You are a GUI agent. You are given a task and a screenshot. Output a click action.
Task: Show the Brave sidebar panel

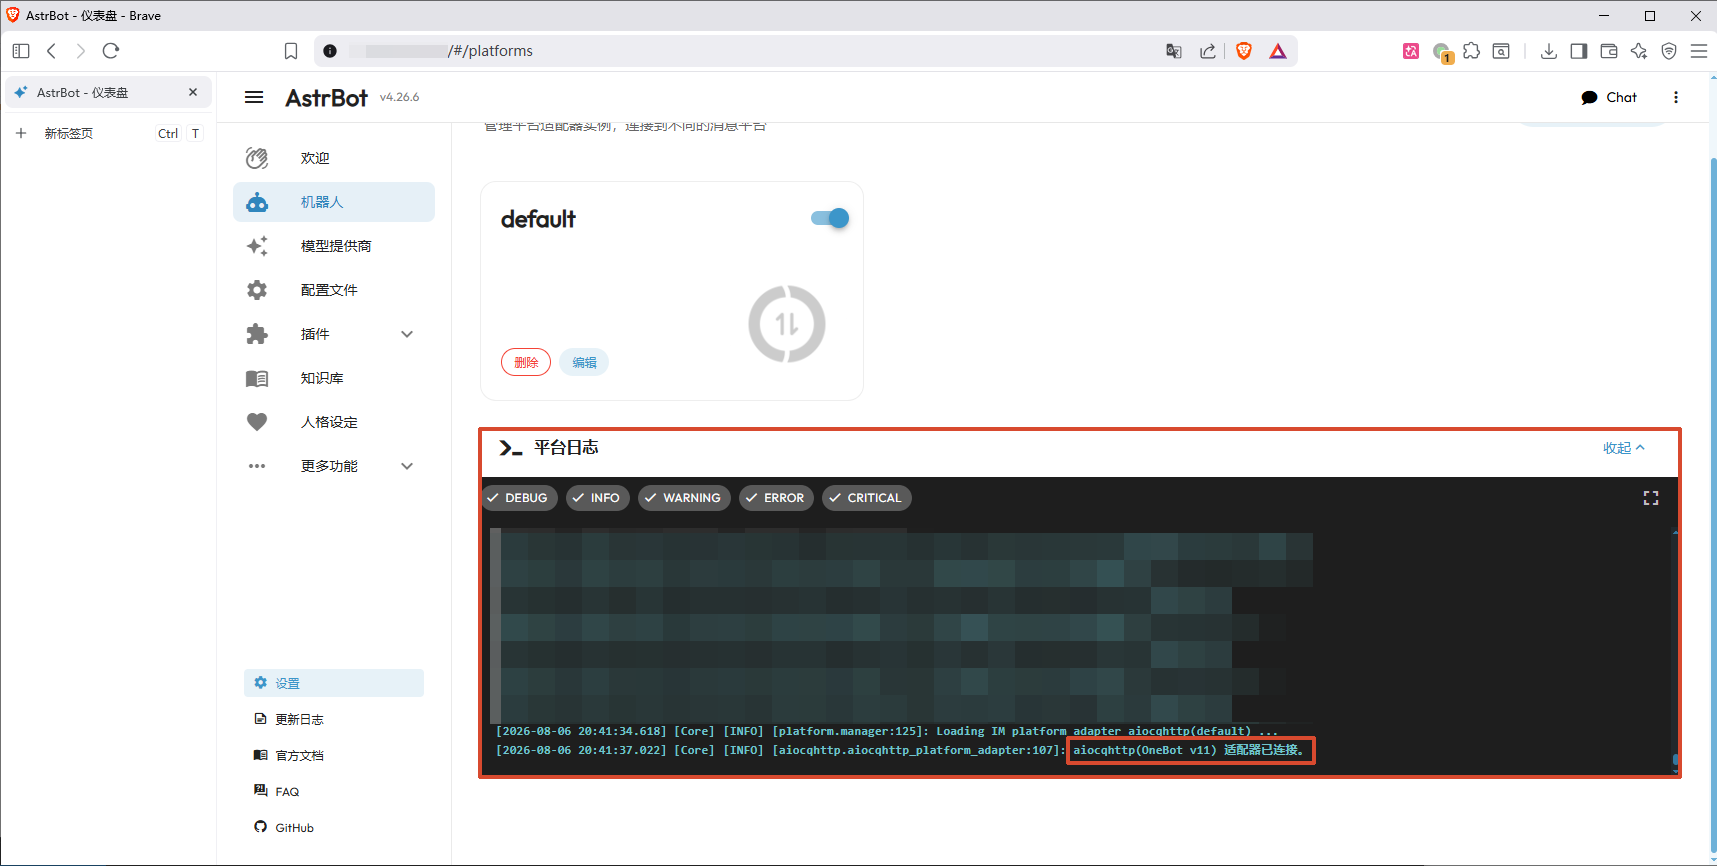click(x=1579, y=51)
